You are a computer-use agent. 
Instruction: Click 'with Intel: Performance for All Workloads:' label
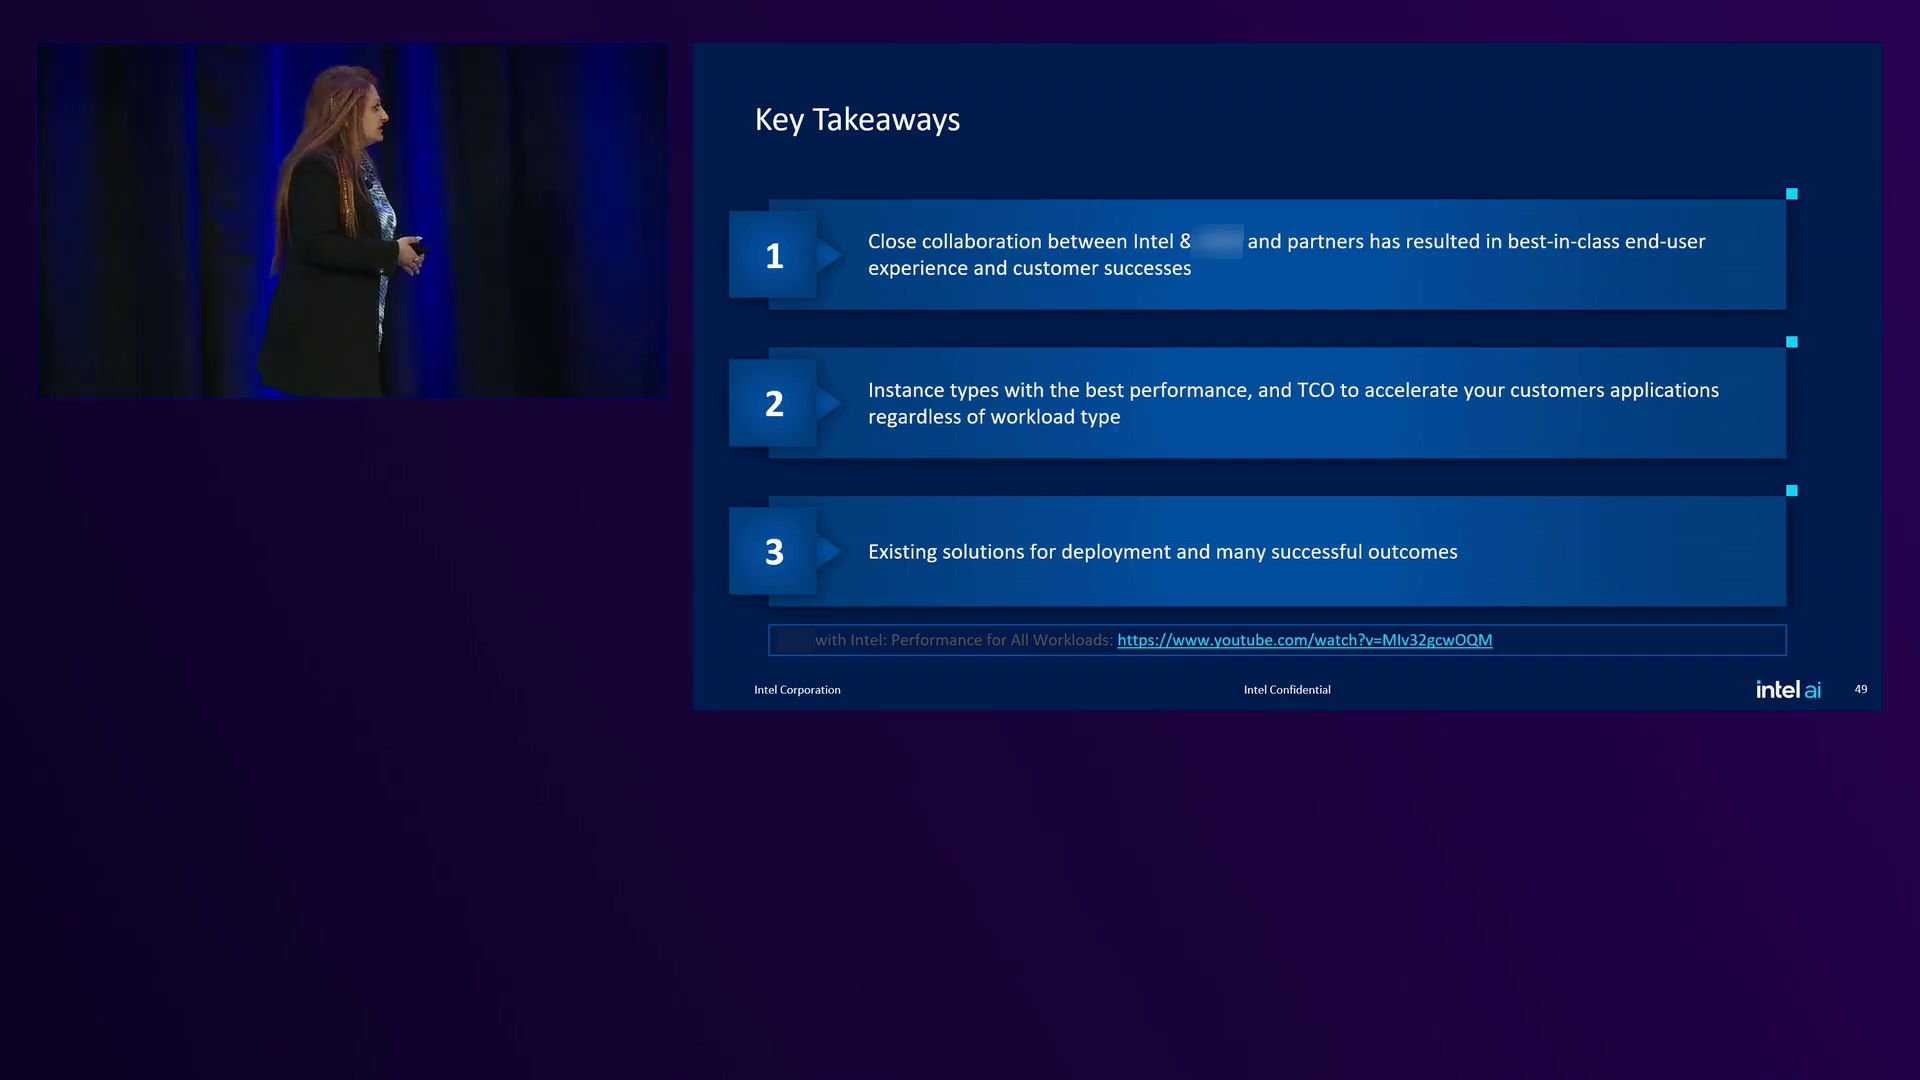click(964, 640)
